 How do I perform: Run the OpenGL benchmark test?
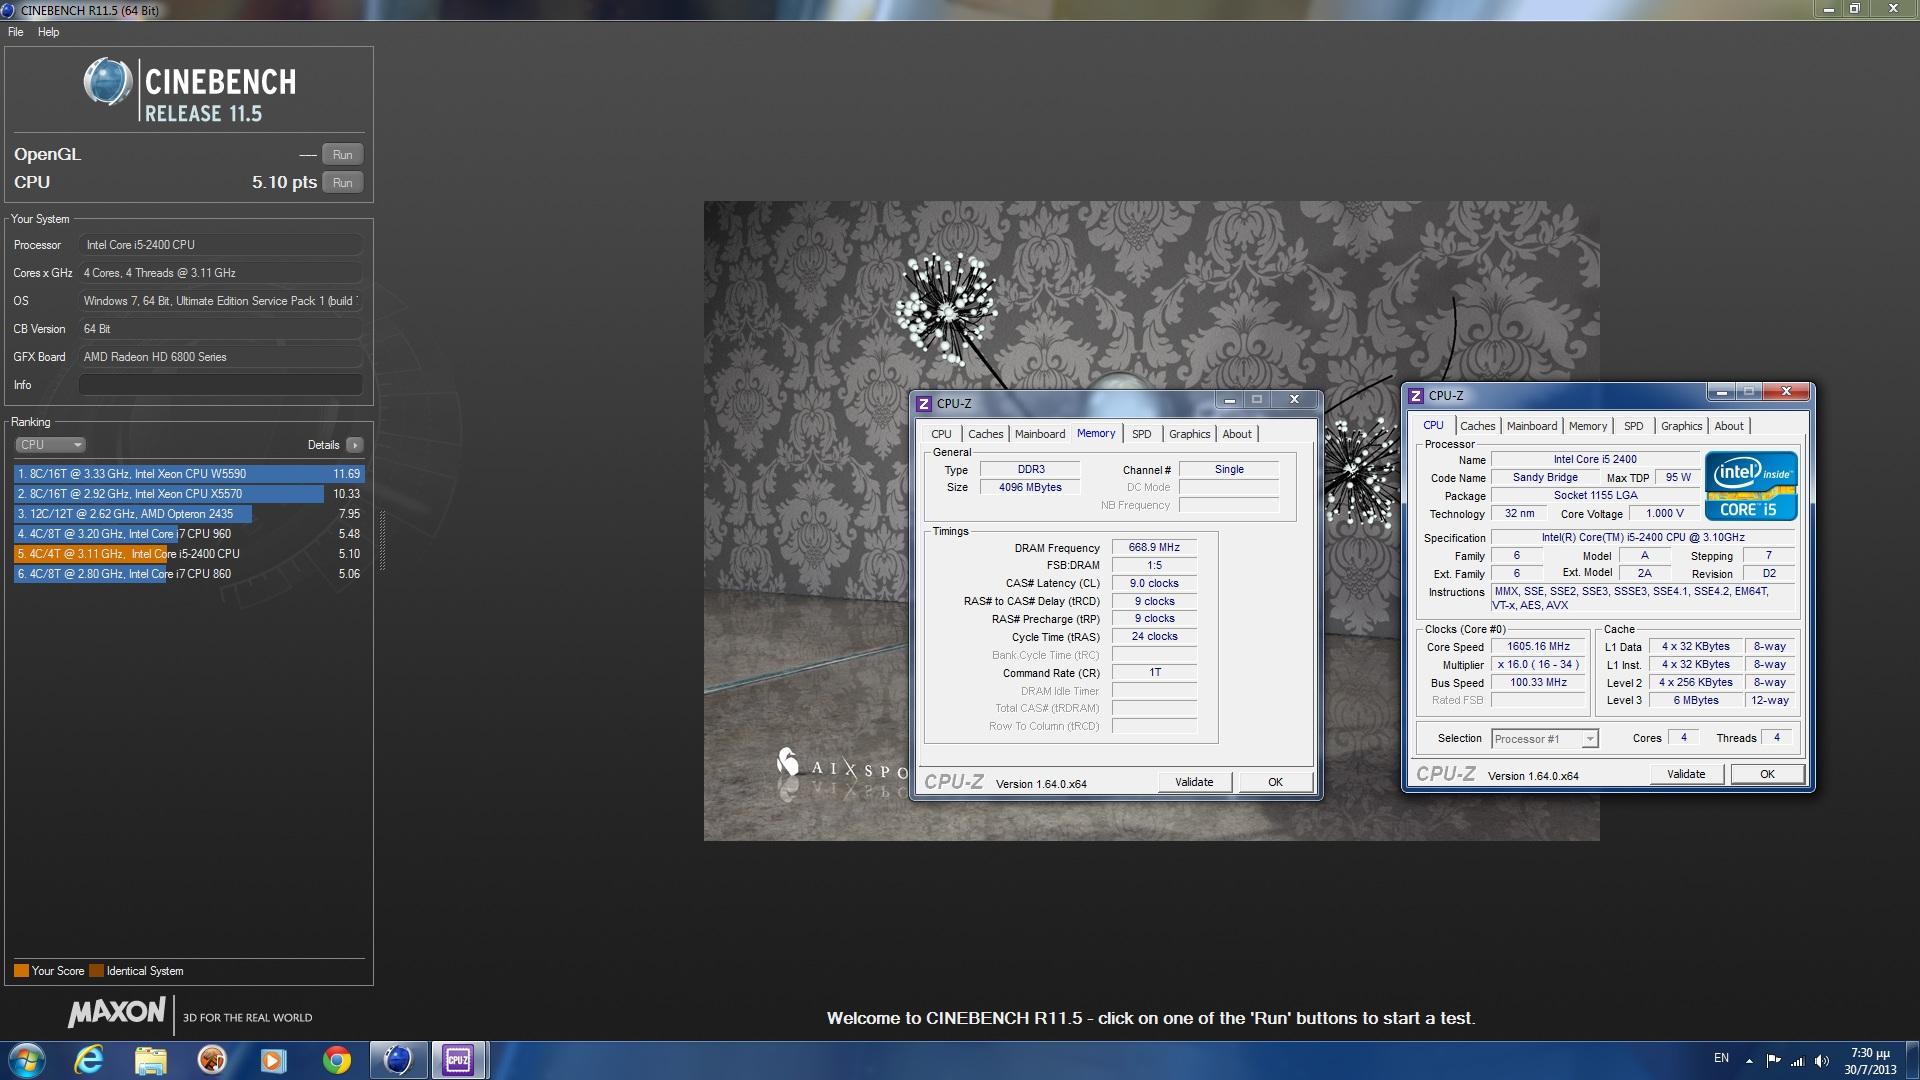point(342,155)
